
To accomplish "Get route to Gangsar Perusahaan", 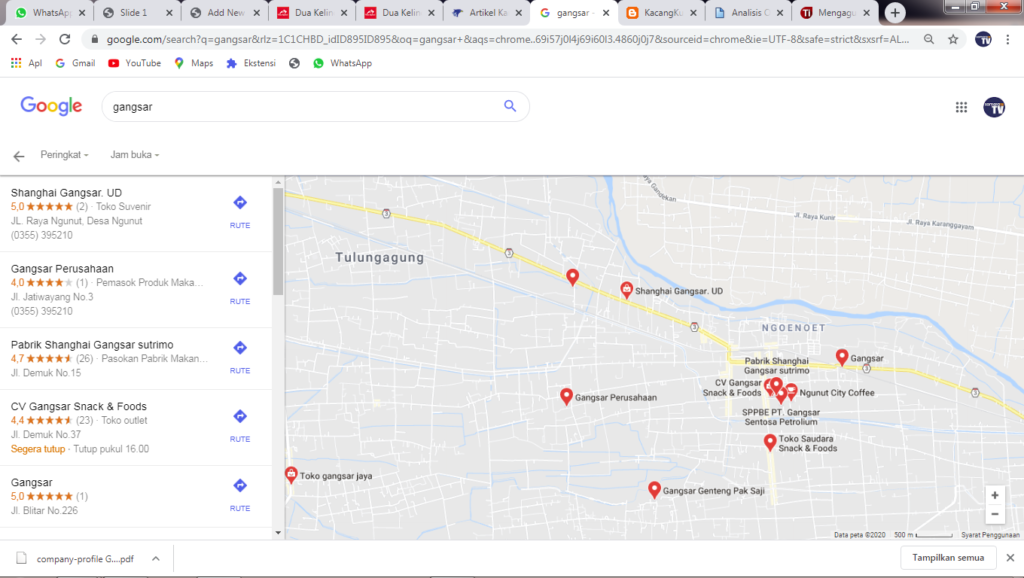I will [x=240, y=287].
